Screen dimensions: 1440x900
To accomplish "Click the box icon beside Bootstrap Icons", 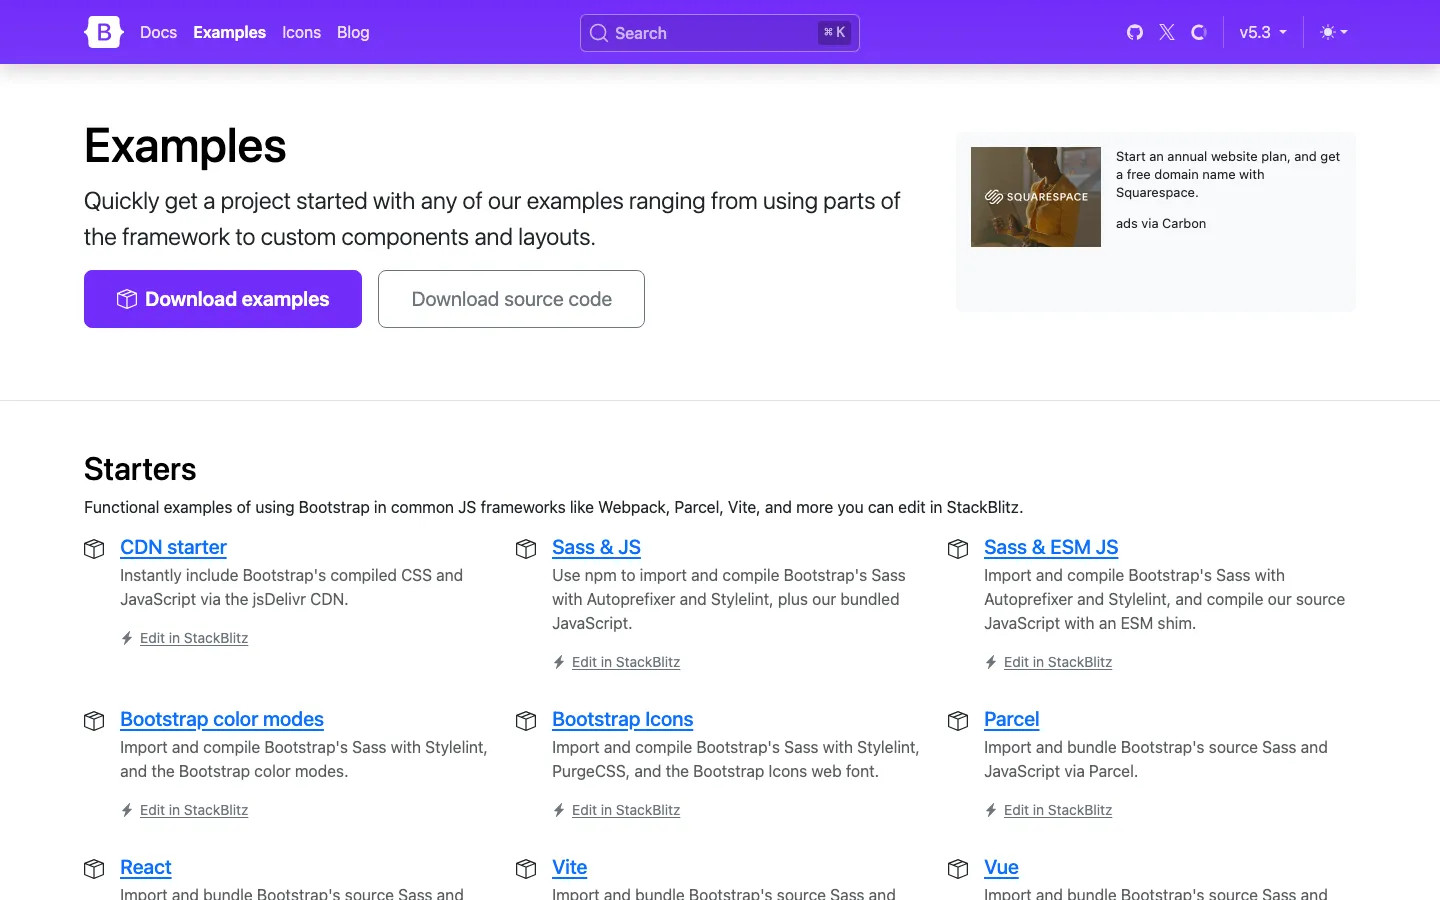I will pyautogui.click(x=526, y=721).
